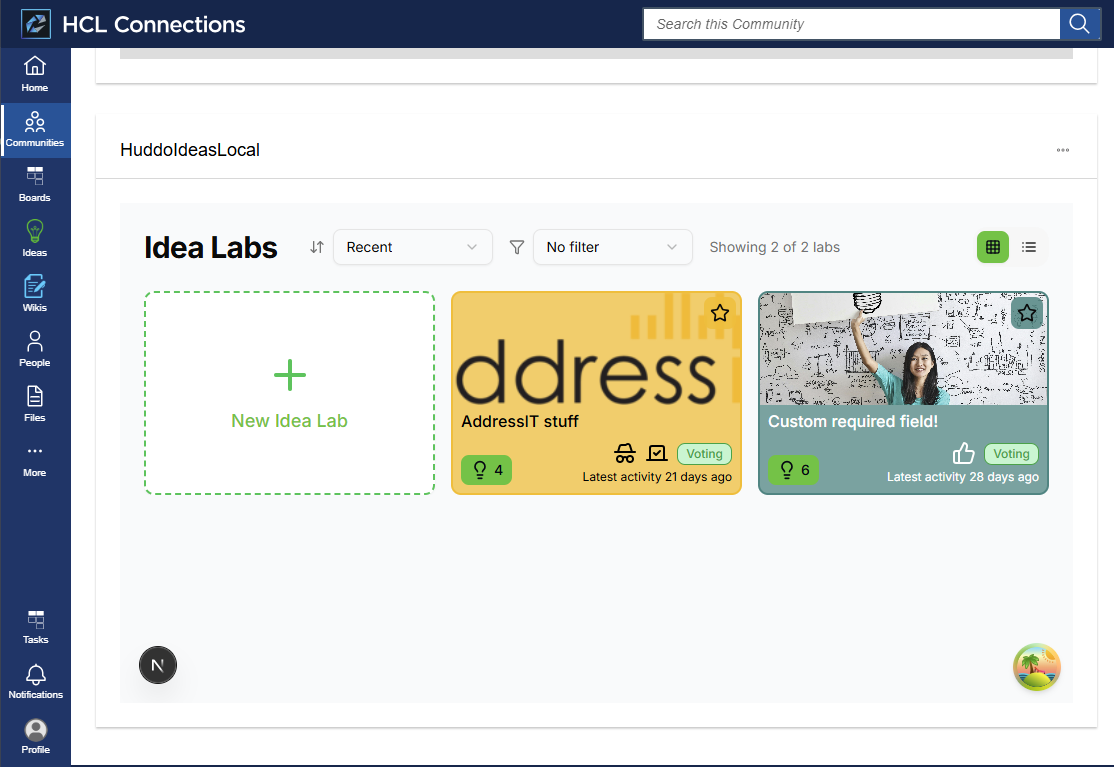
Task: Click the filter funnel icon
Action: pyautogui.click(x=517, y=247)
